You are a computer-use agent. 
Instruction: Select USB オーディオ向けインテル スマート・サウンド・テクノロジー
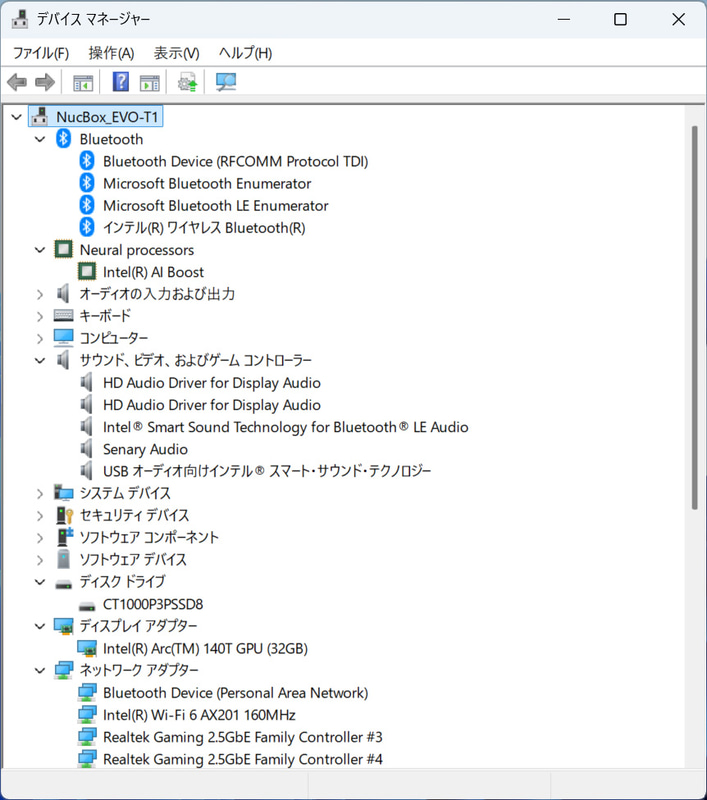pyautogui.click(x=267, y=471)
